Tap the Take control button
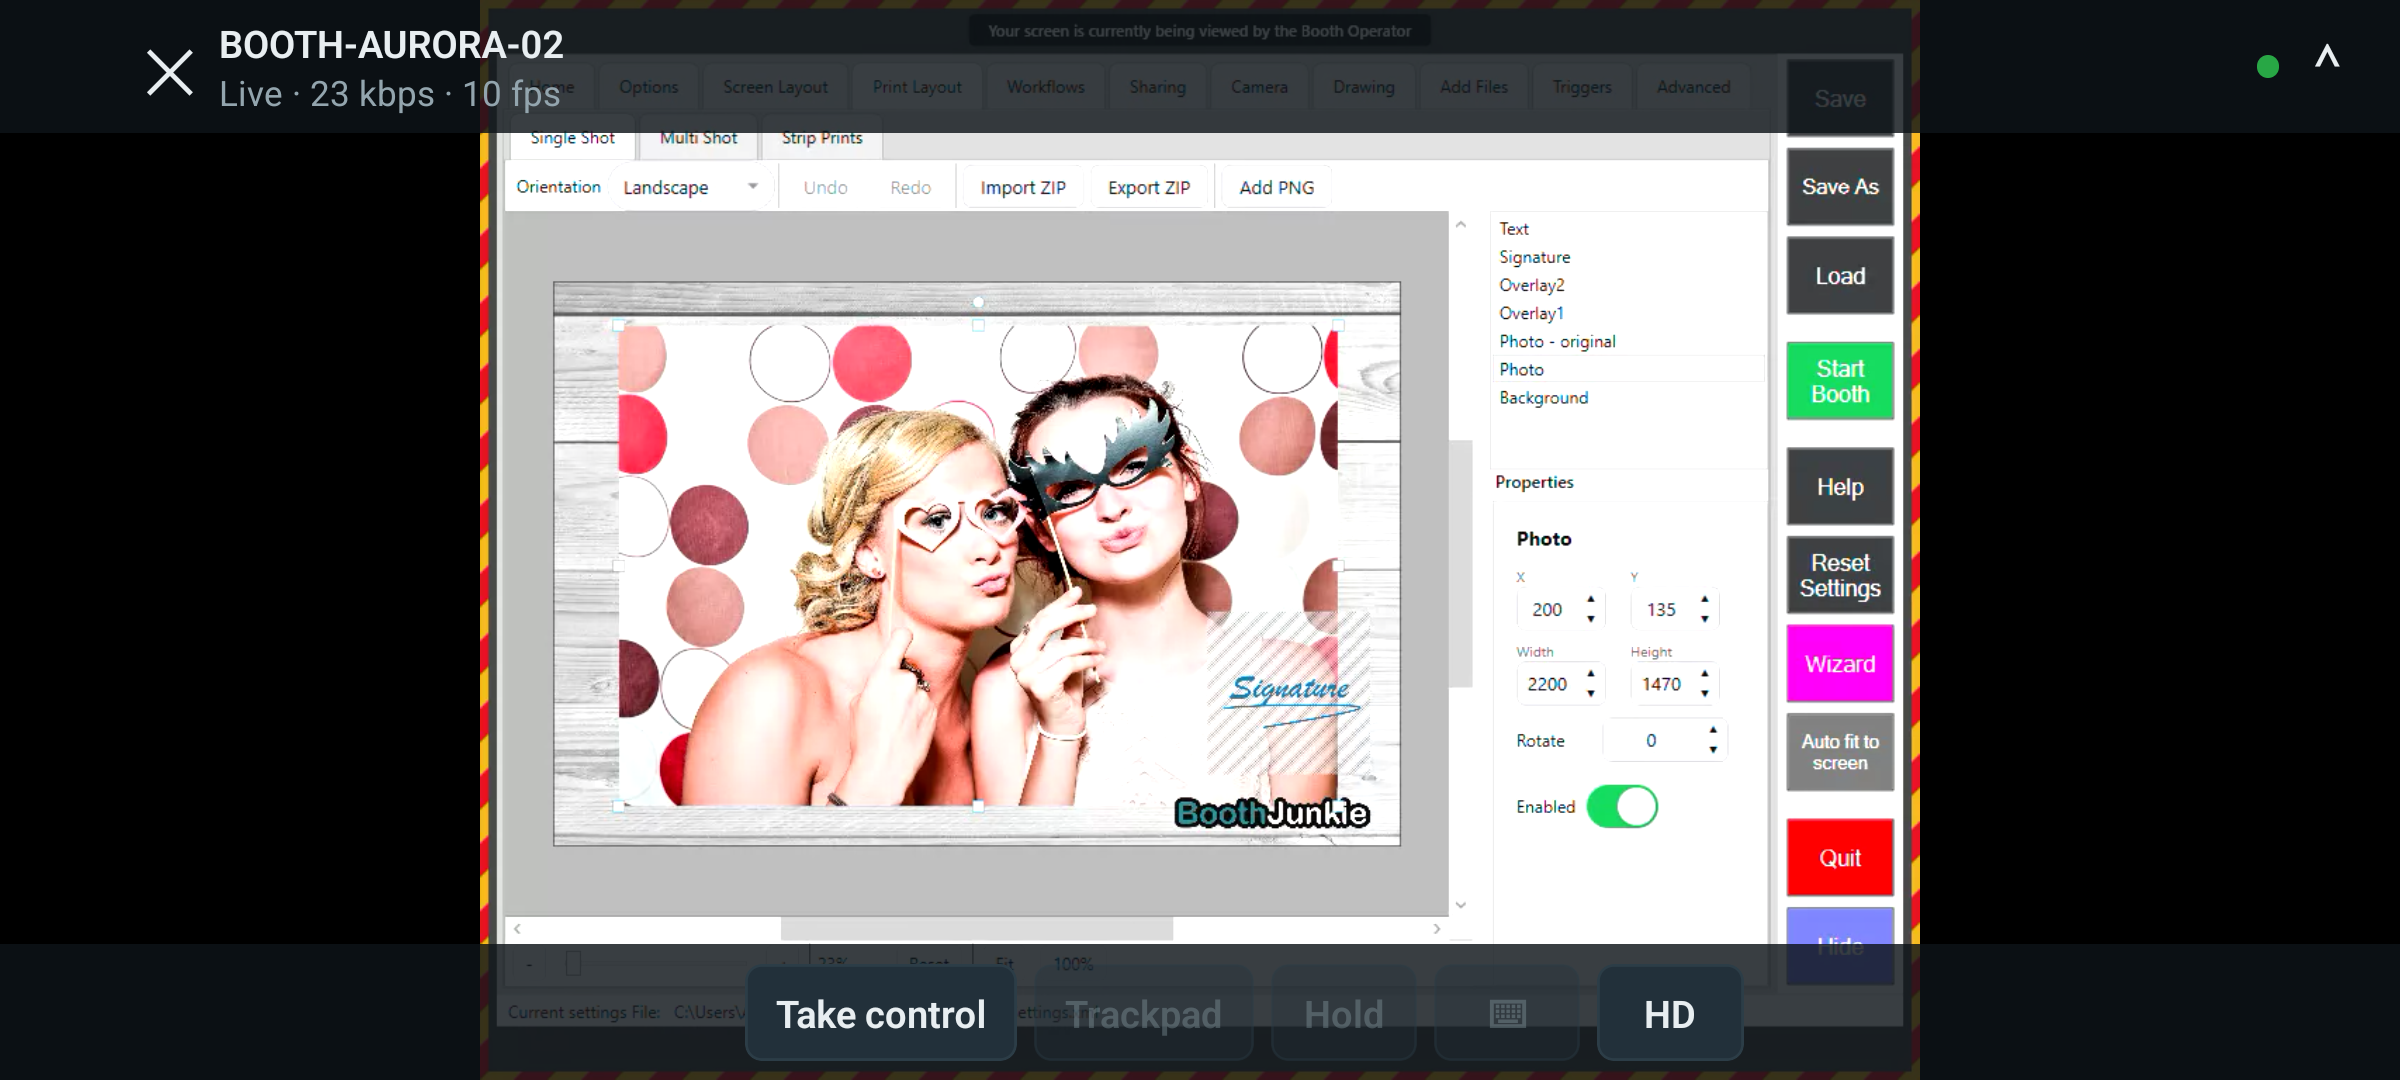Image resolution: width=2400 pixels, height=1080 pixels. [x=881, y=1014]
